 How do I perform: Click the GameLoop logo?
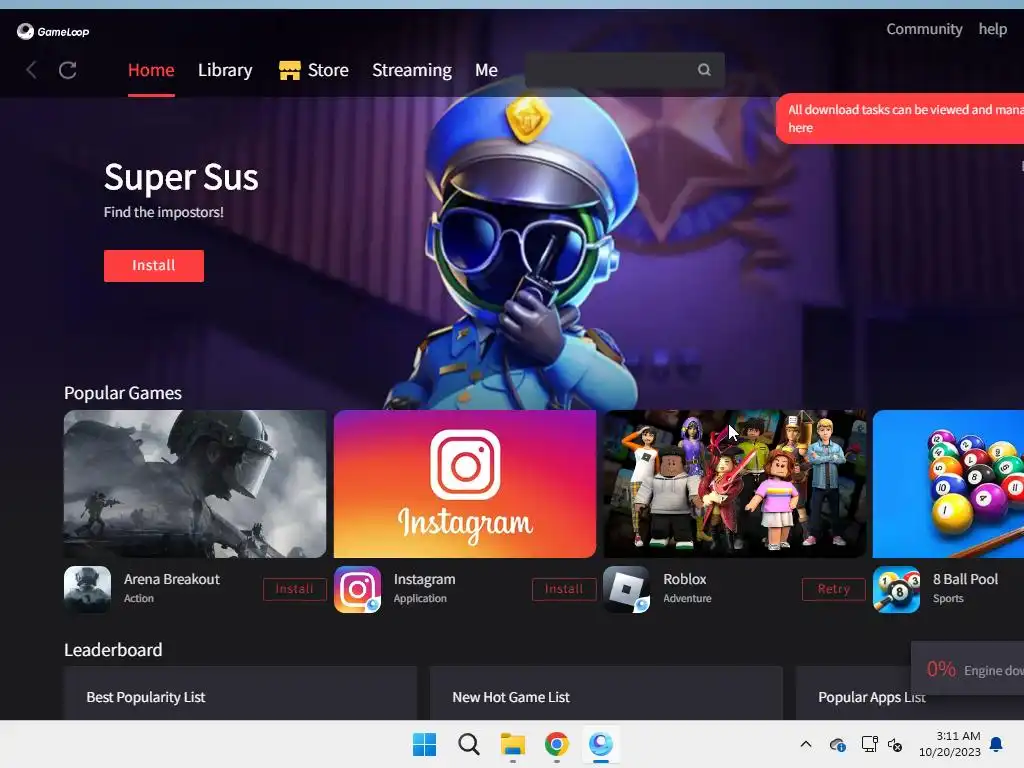pos(53,31)
